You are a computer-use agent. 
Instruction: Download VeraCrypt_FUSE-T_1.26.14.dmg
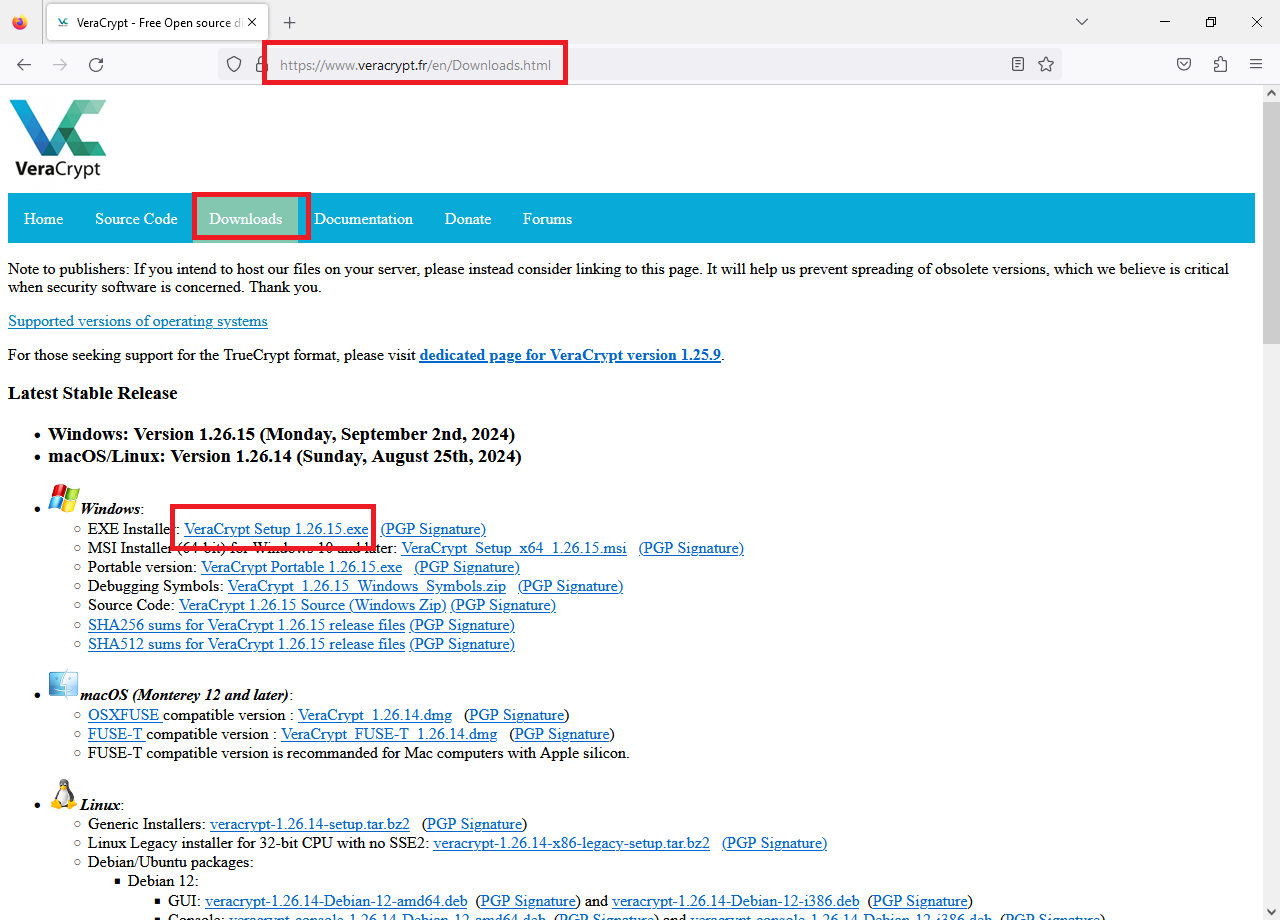click(389, 734)
